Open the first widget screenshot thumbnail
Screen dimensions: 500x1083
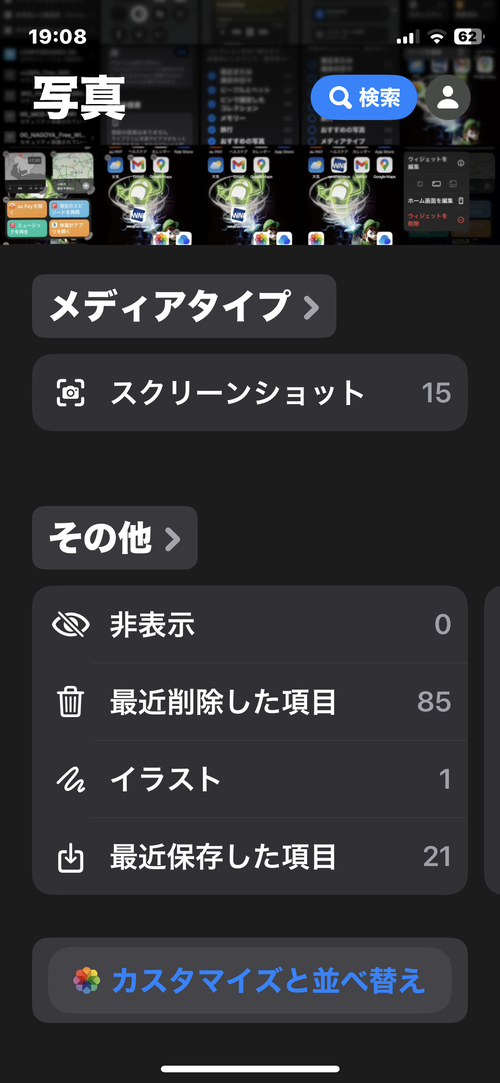(x=48, y=196)
